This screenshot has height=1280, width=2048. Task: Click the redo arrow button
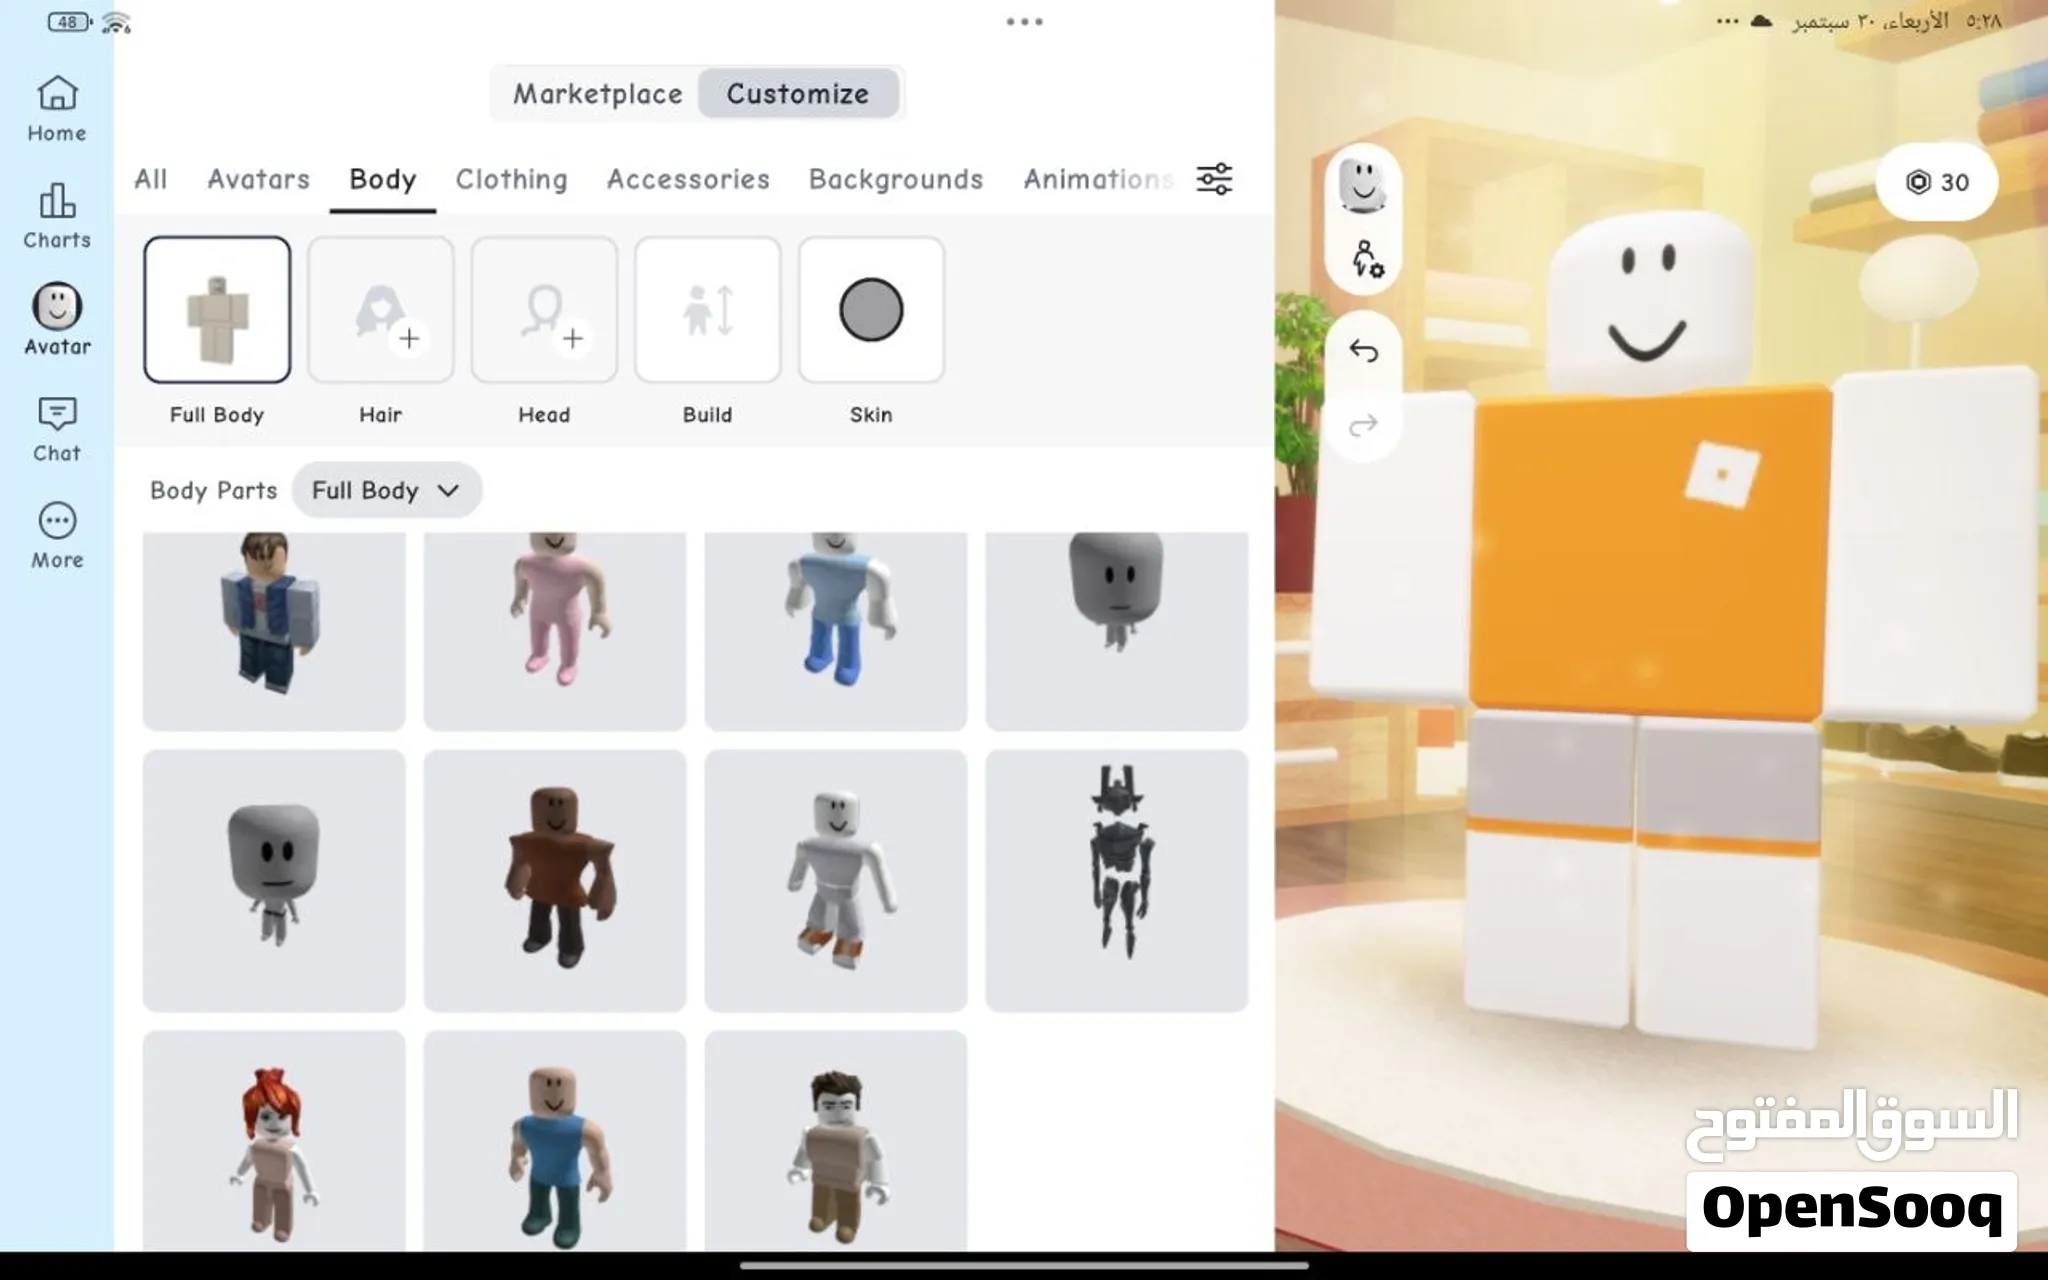point(1363,426)
